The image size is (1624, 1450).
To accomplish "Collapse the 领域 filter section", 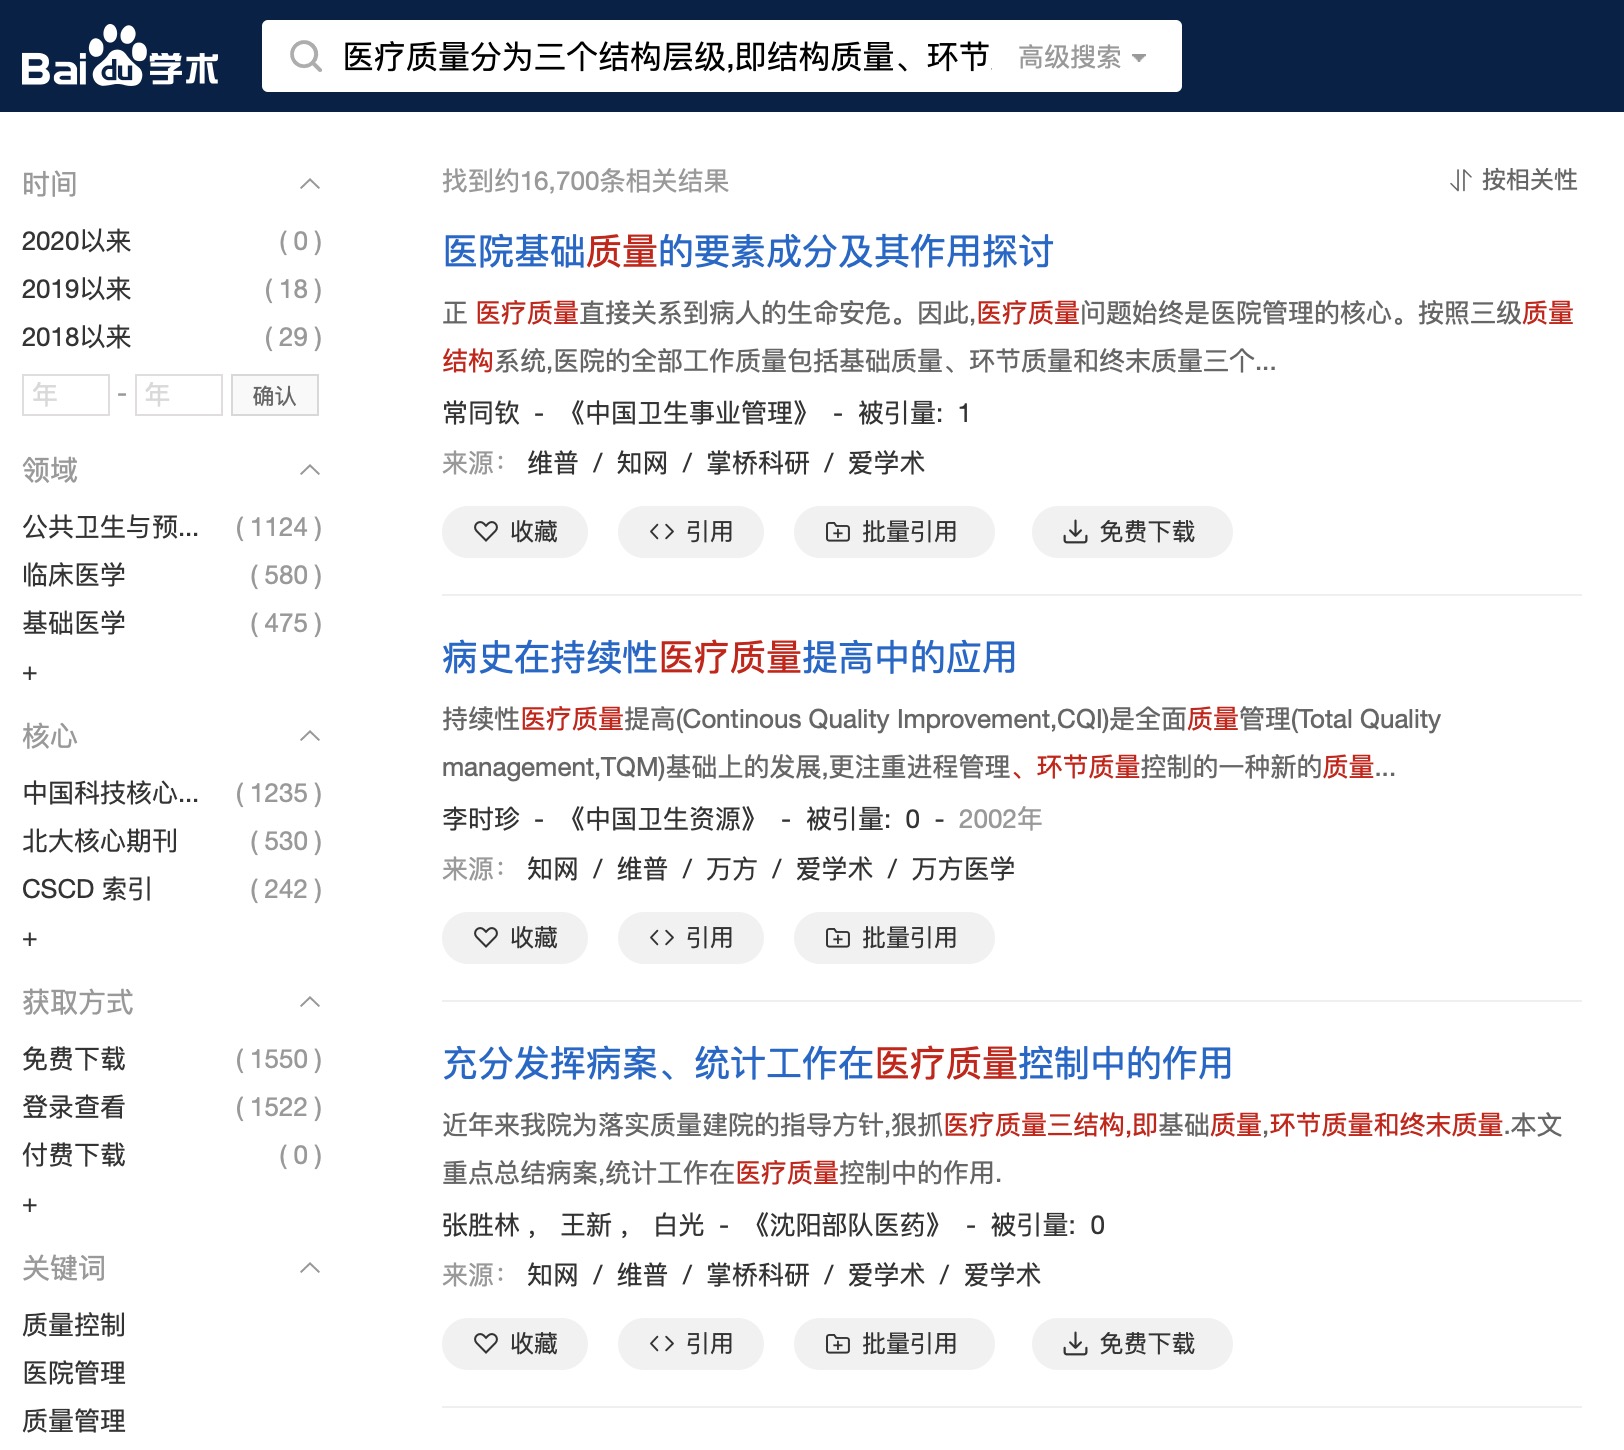I will pos(310,470).
